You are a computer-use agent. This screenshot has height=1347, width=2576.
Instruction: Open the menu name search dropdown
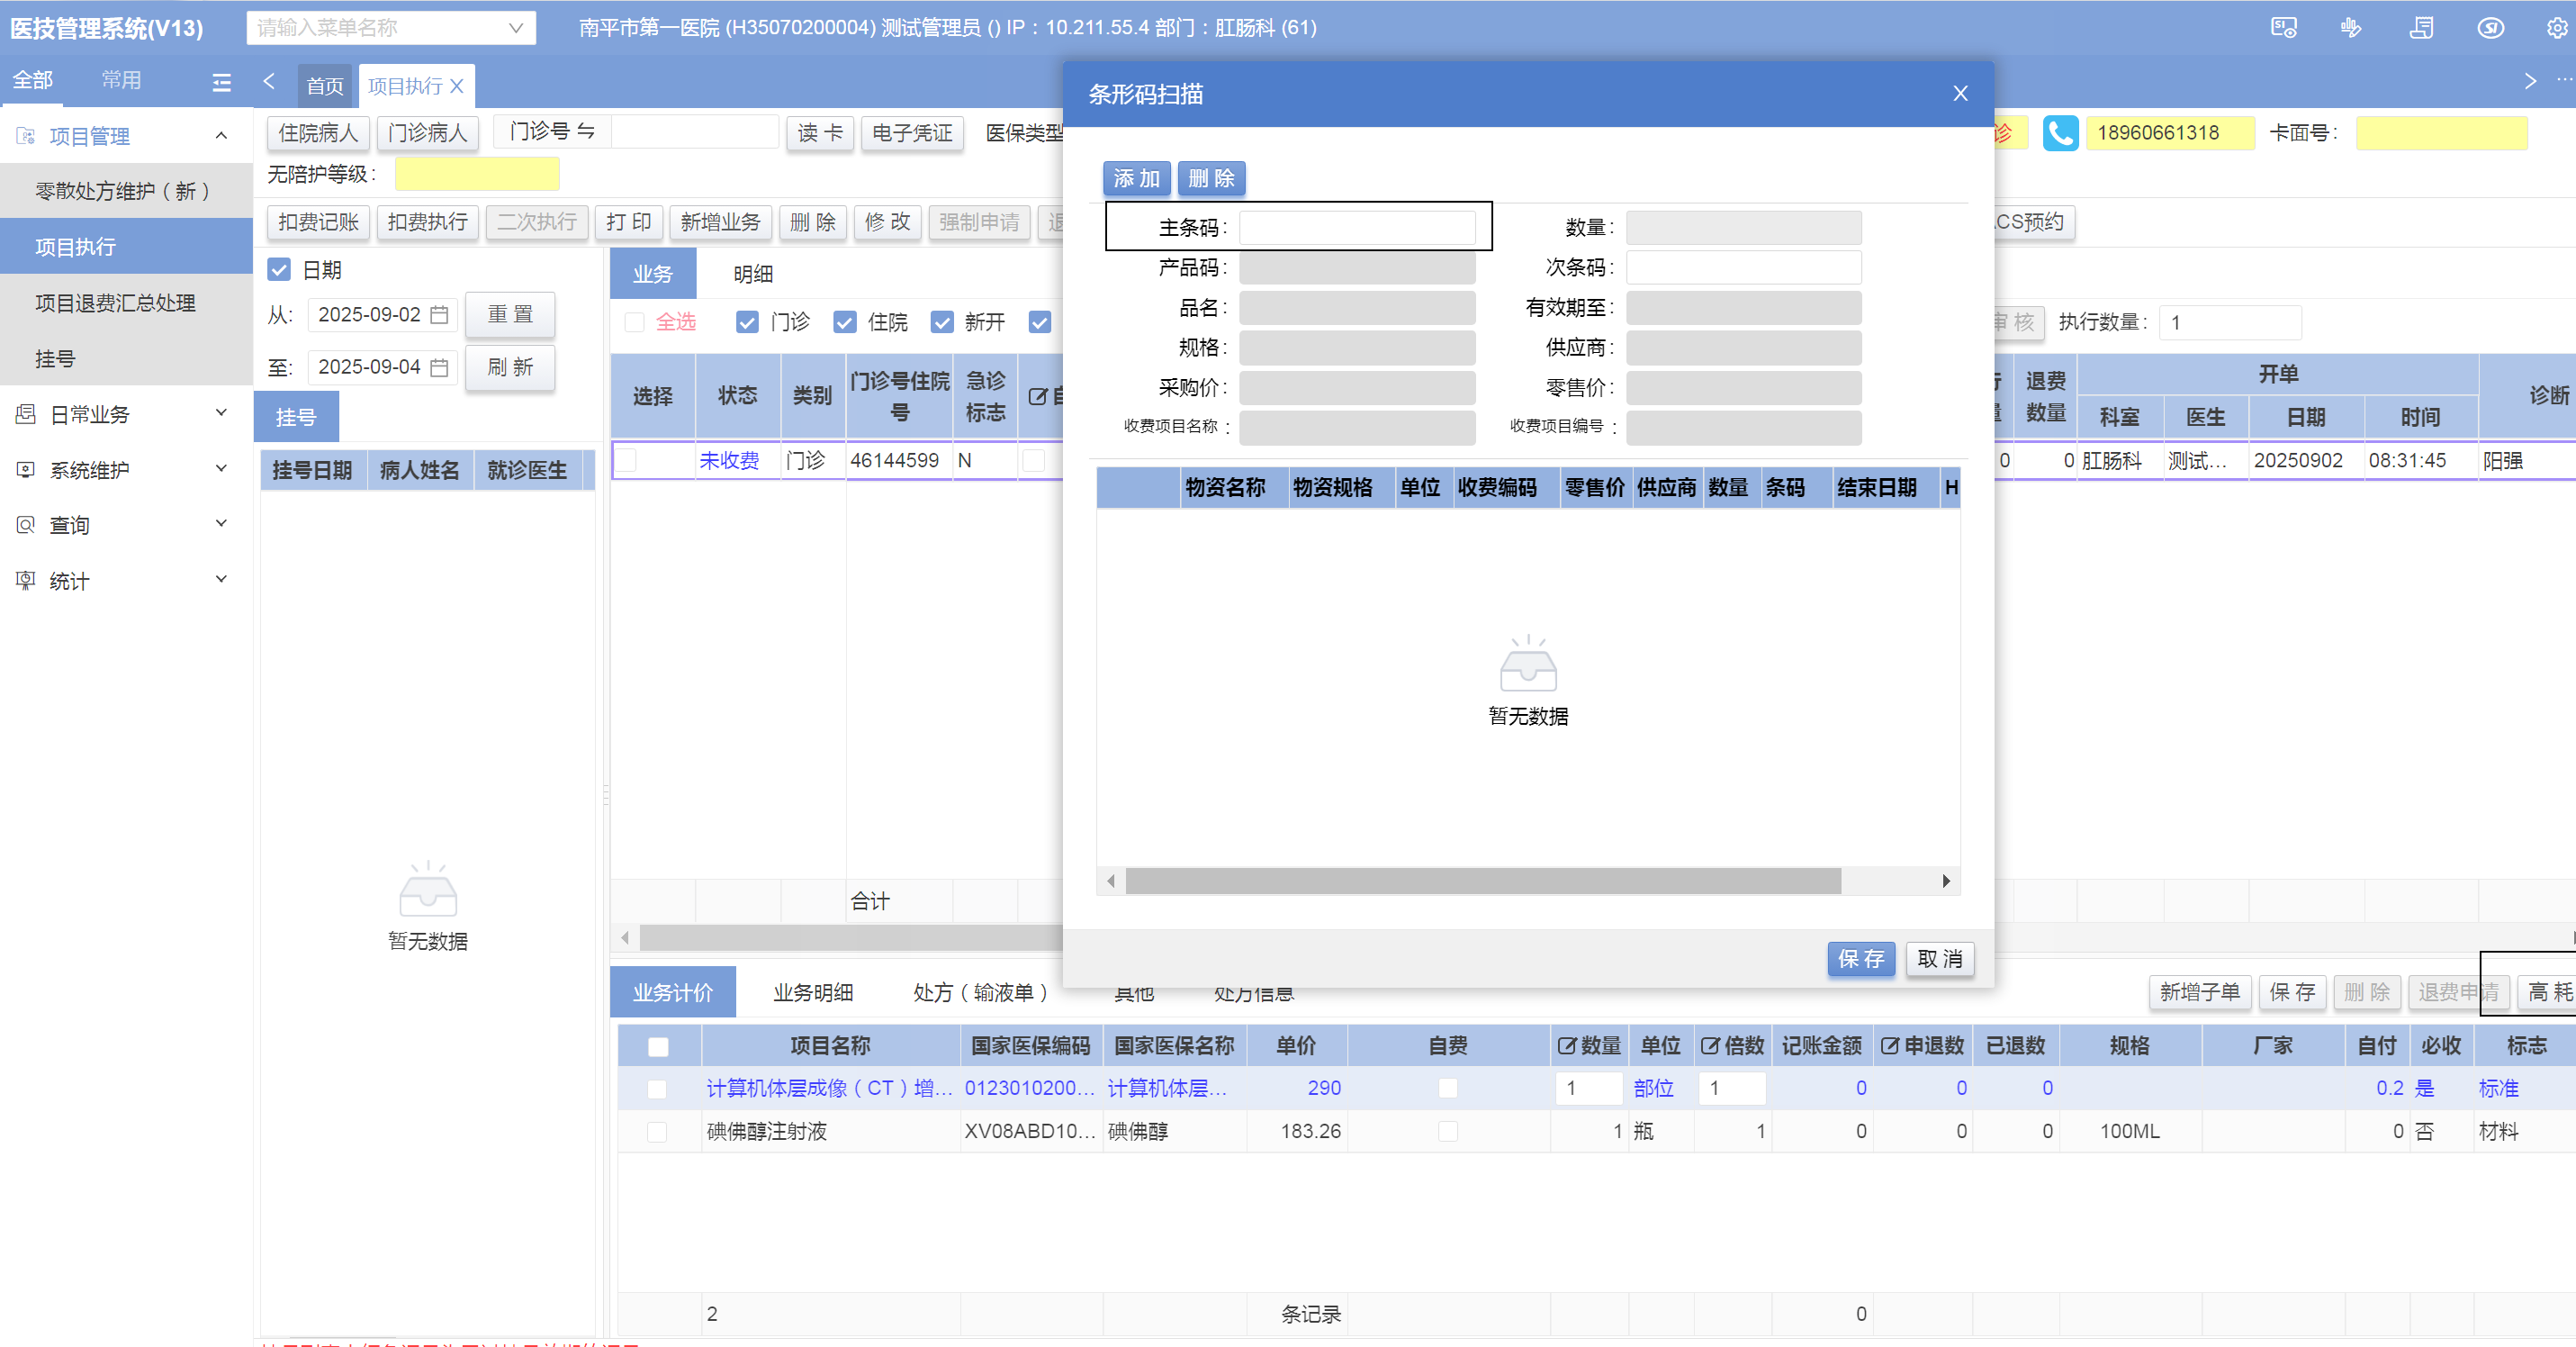click(x=391, y=28)
